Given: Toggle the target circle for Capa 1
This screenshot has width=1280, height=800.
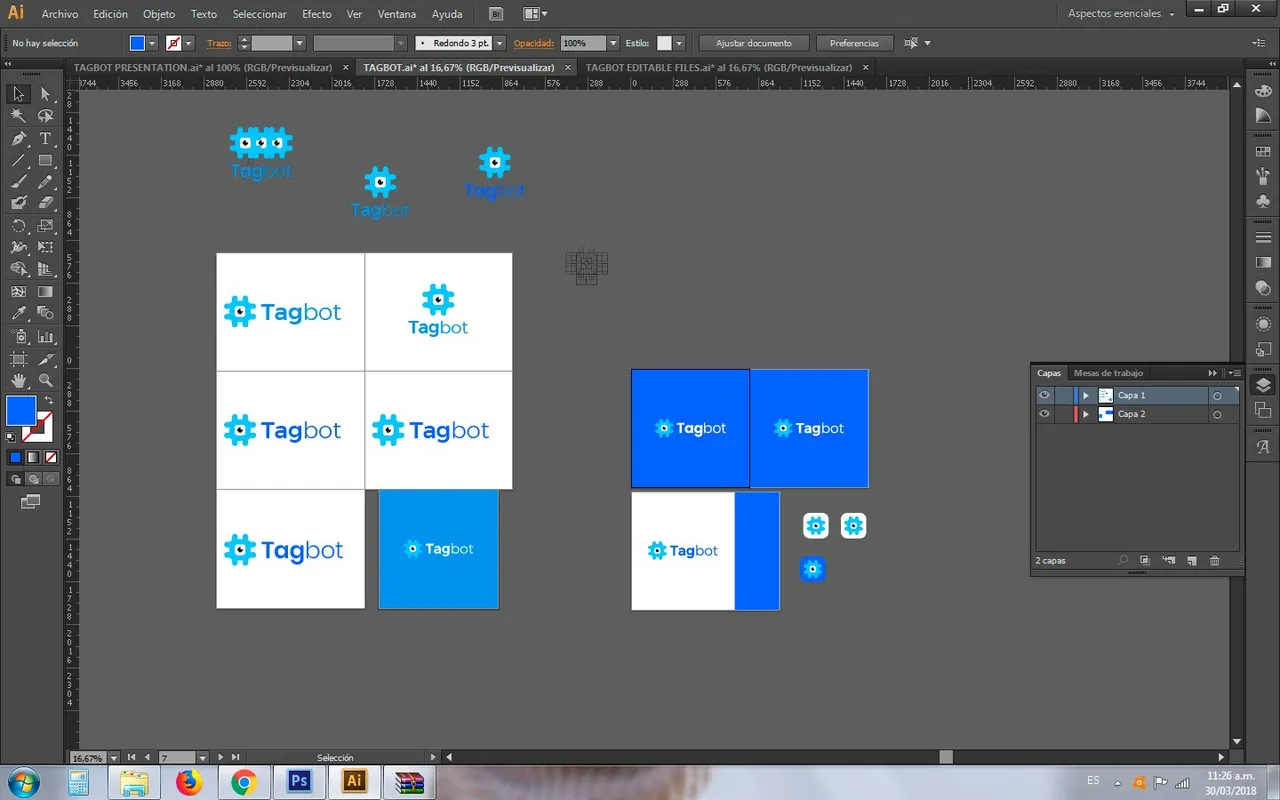Looking at the screenshot, I should (1217, 396).
